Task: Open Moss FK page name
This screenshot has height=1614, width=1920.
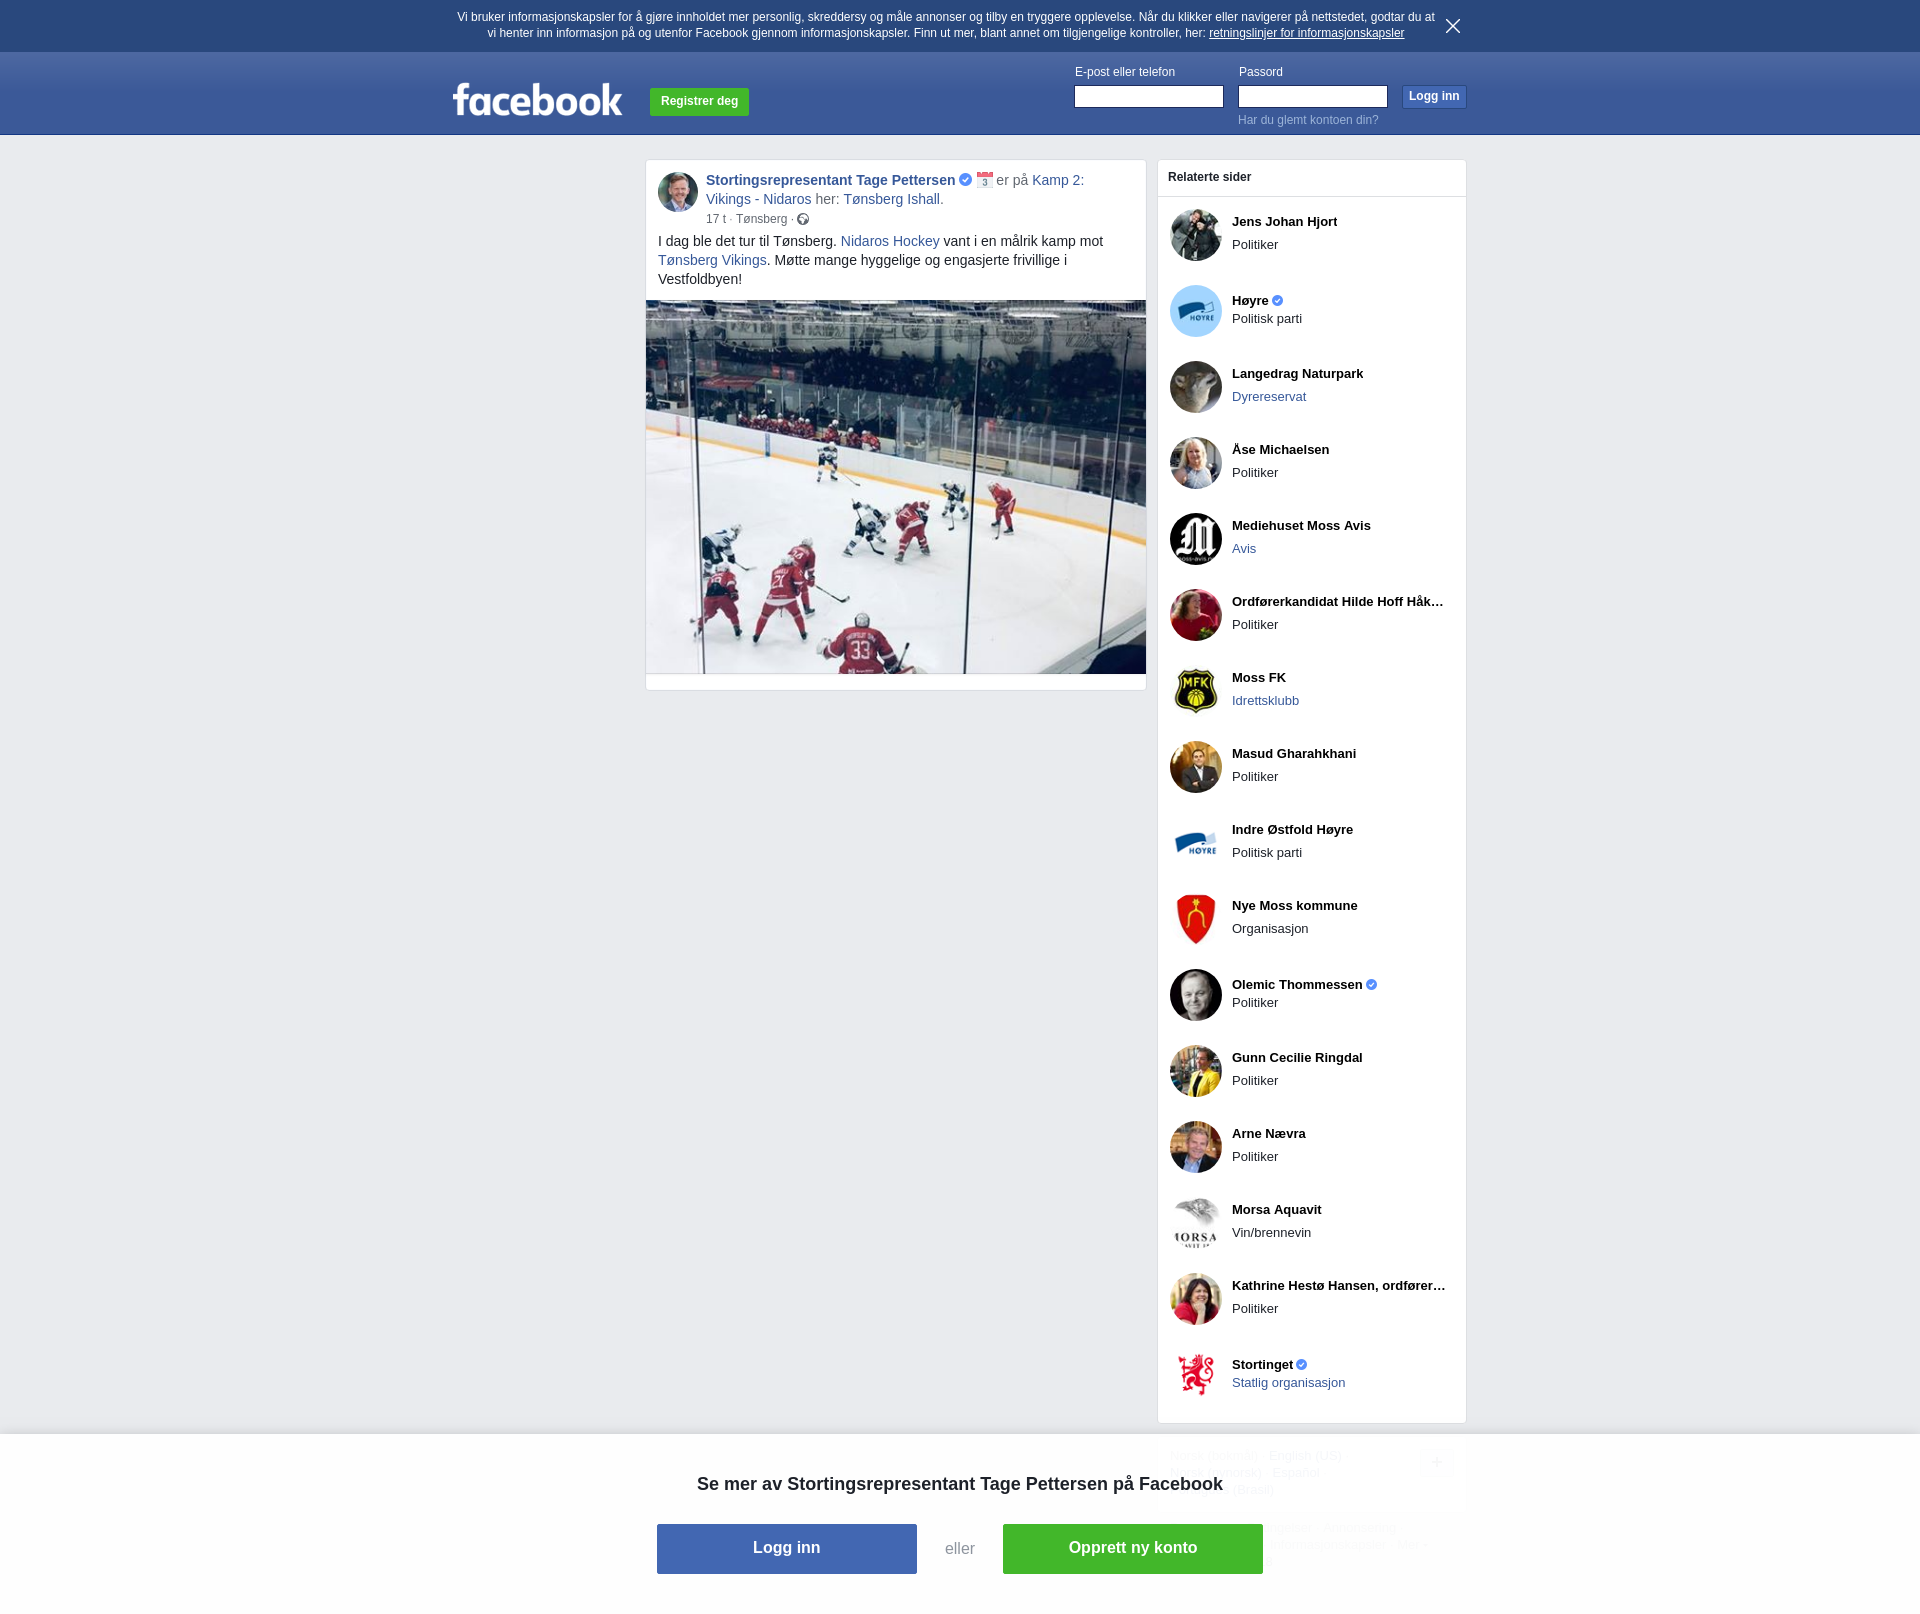Action: tap(1259, 678)
